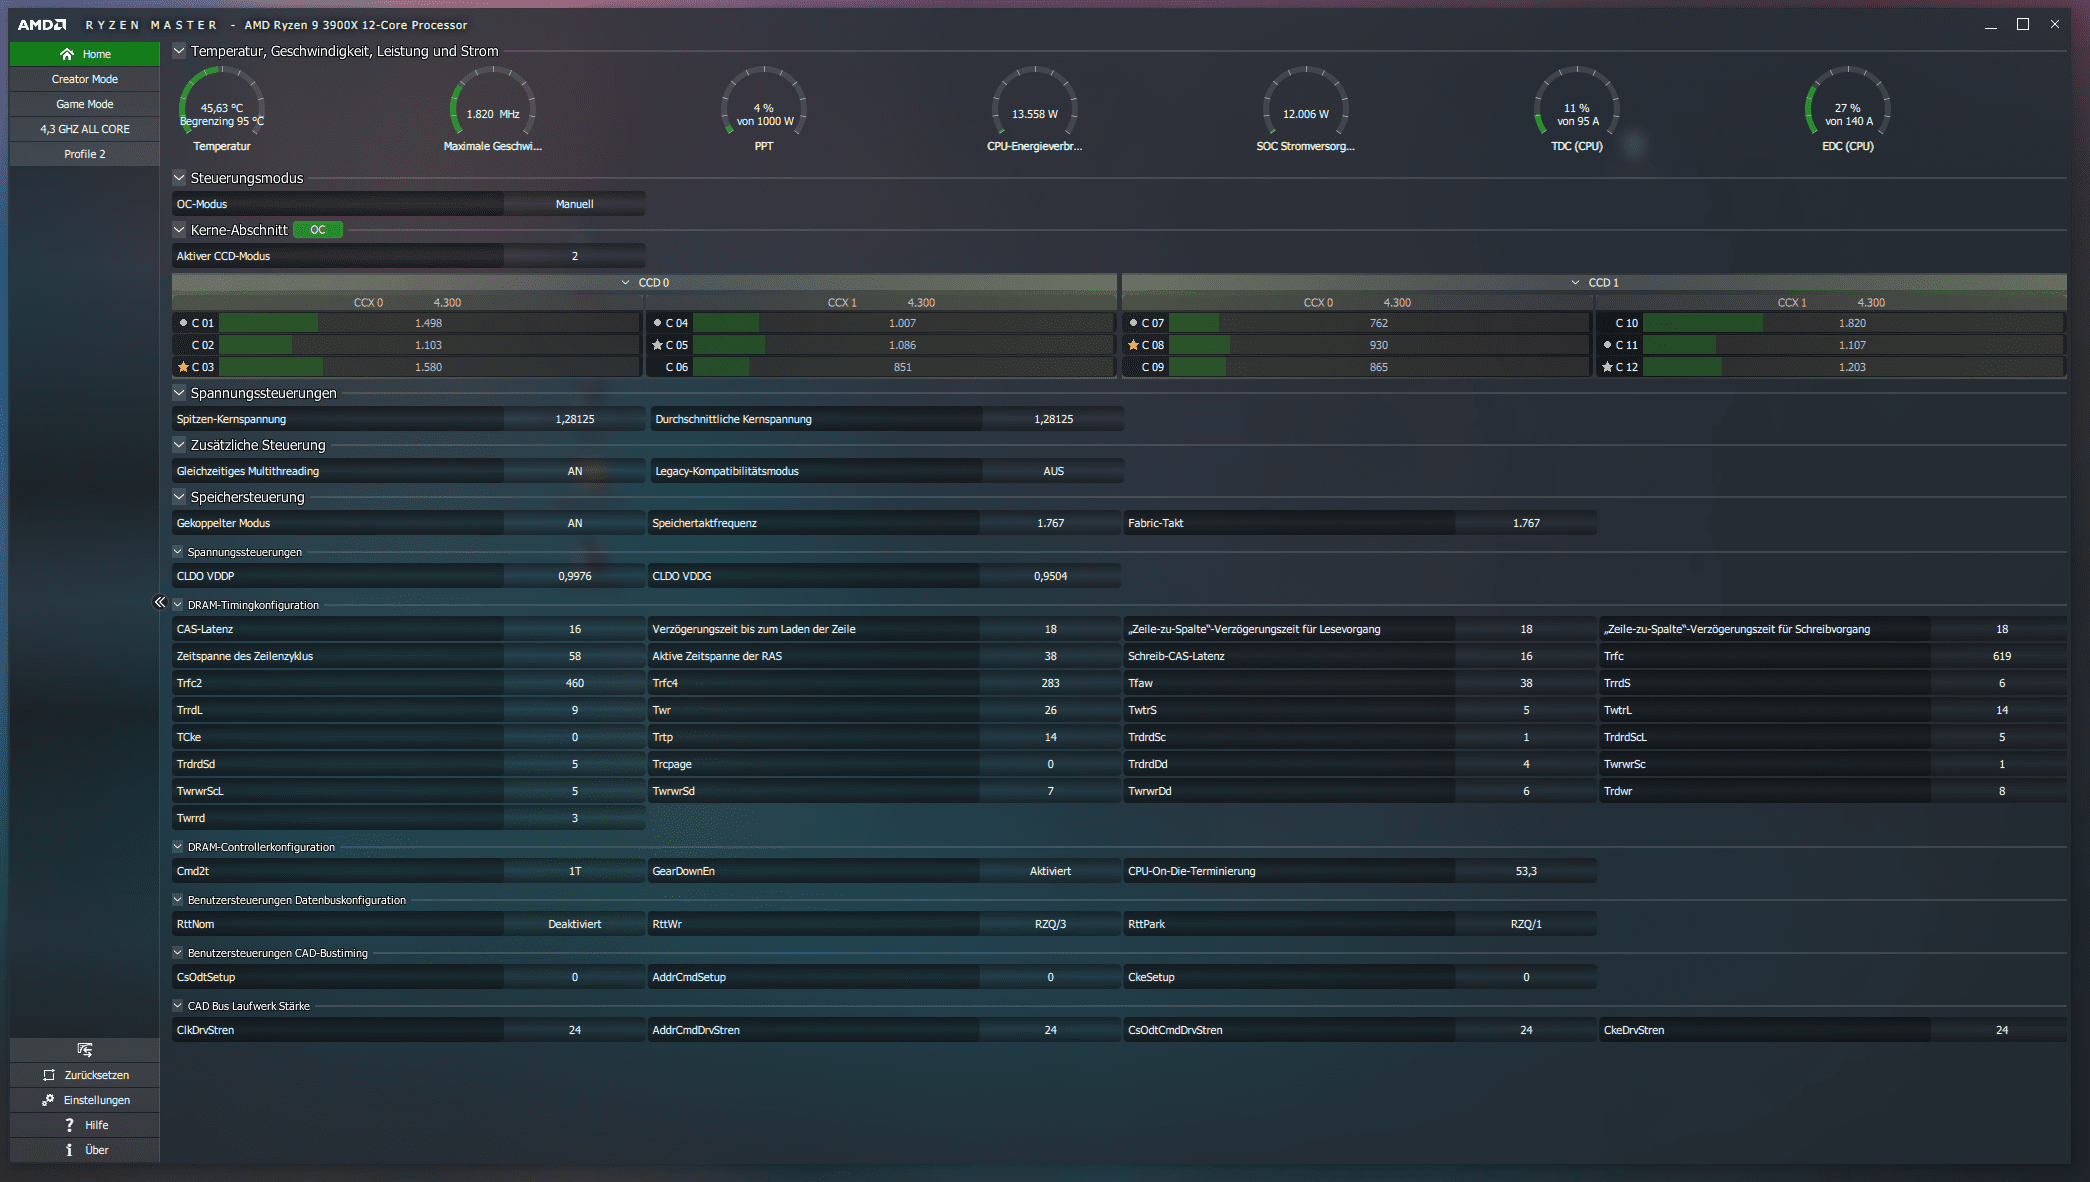Click the C 06 core speed bar
Image resolution: width=2090 pixels, height=1182 pixels.
[903, 367]
